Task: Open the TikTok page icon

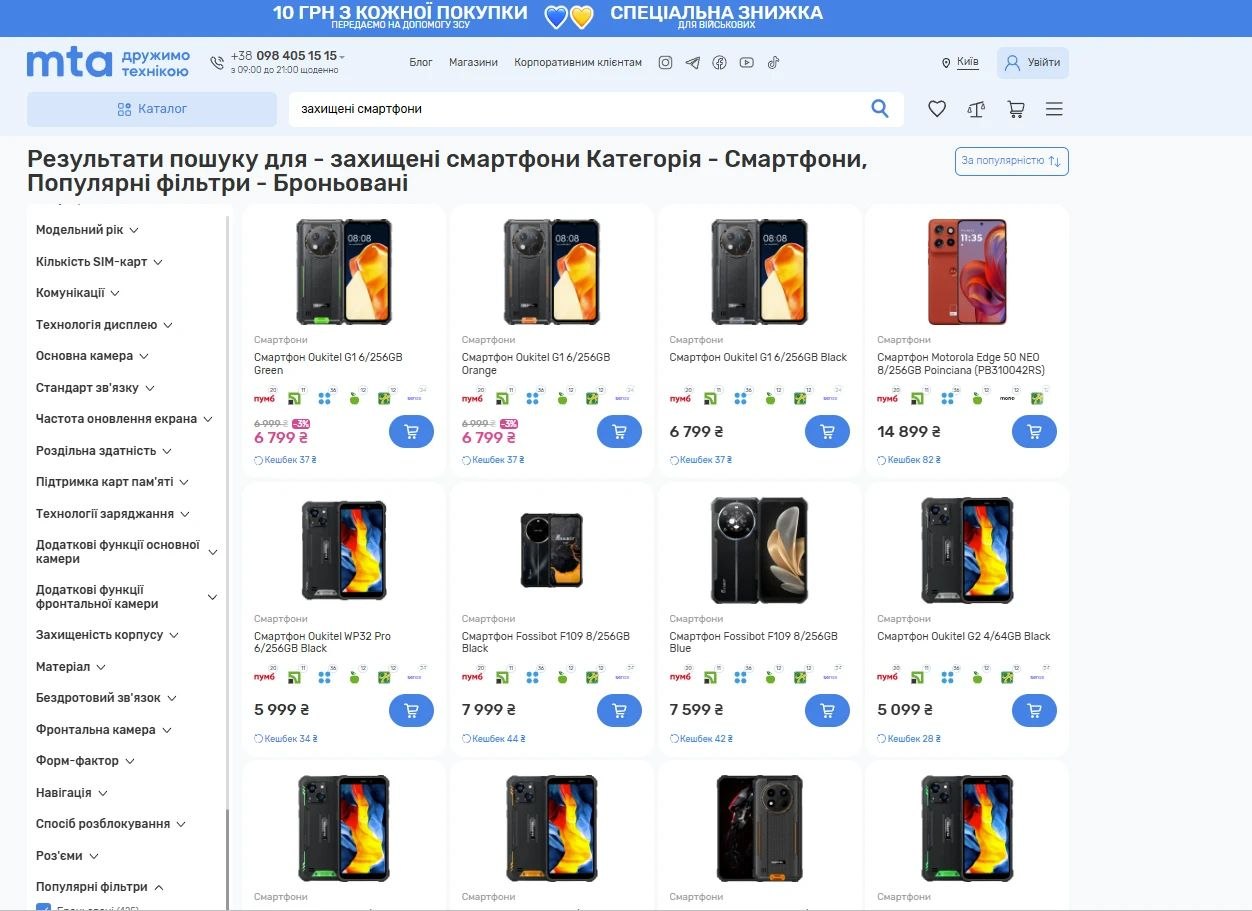Action: click(772, 62)
